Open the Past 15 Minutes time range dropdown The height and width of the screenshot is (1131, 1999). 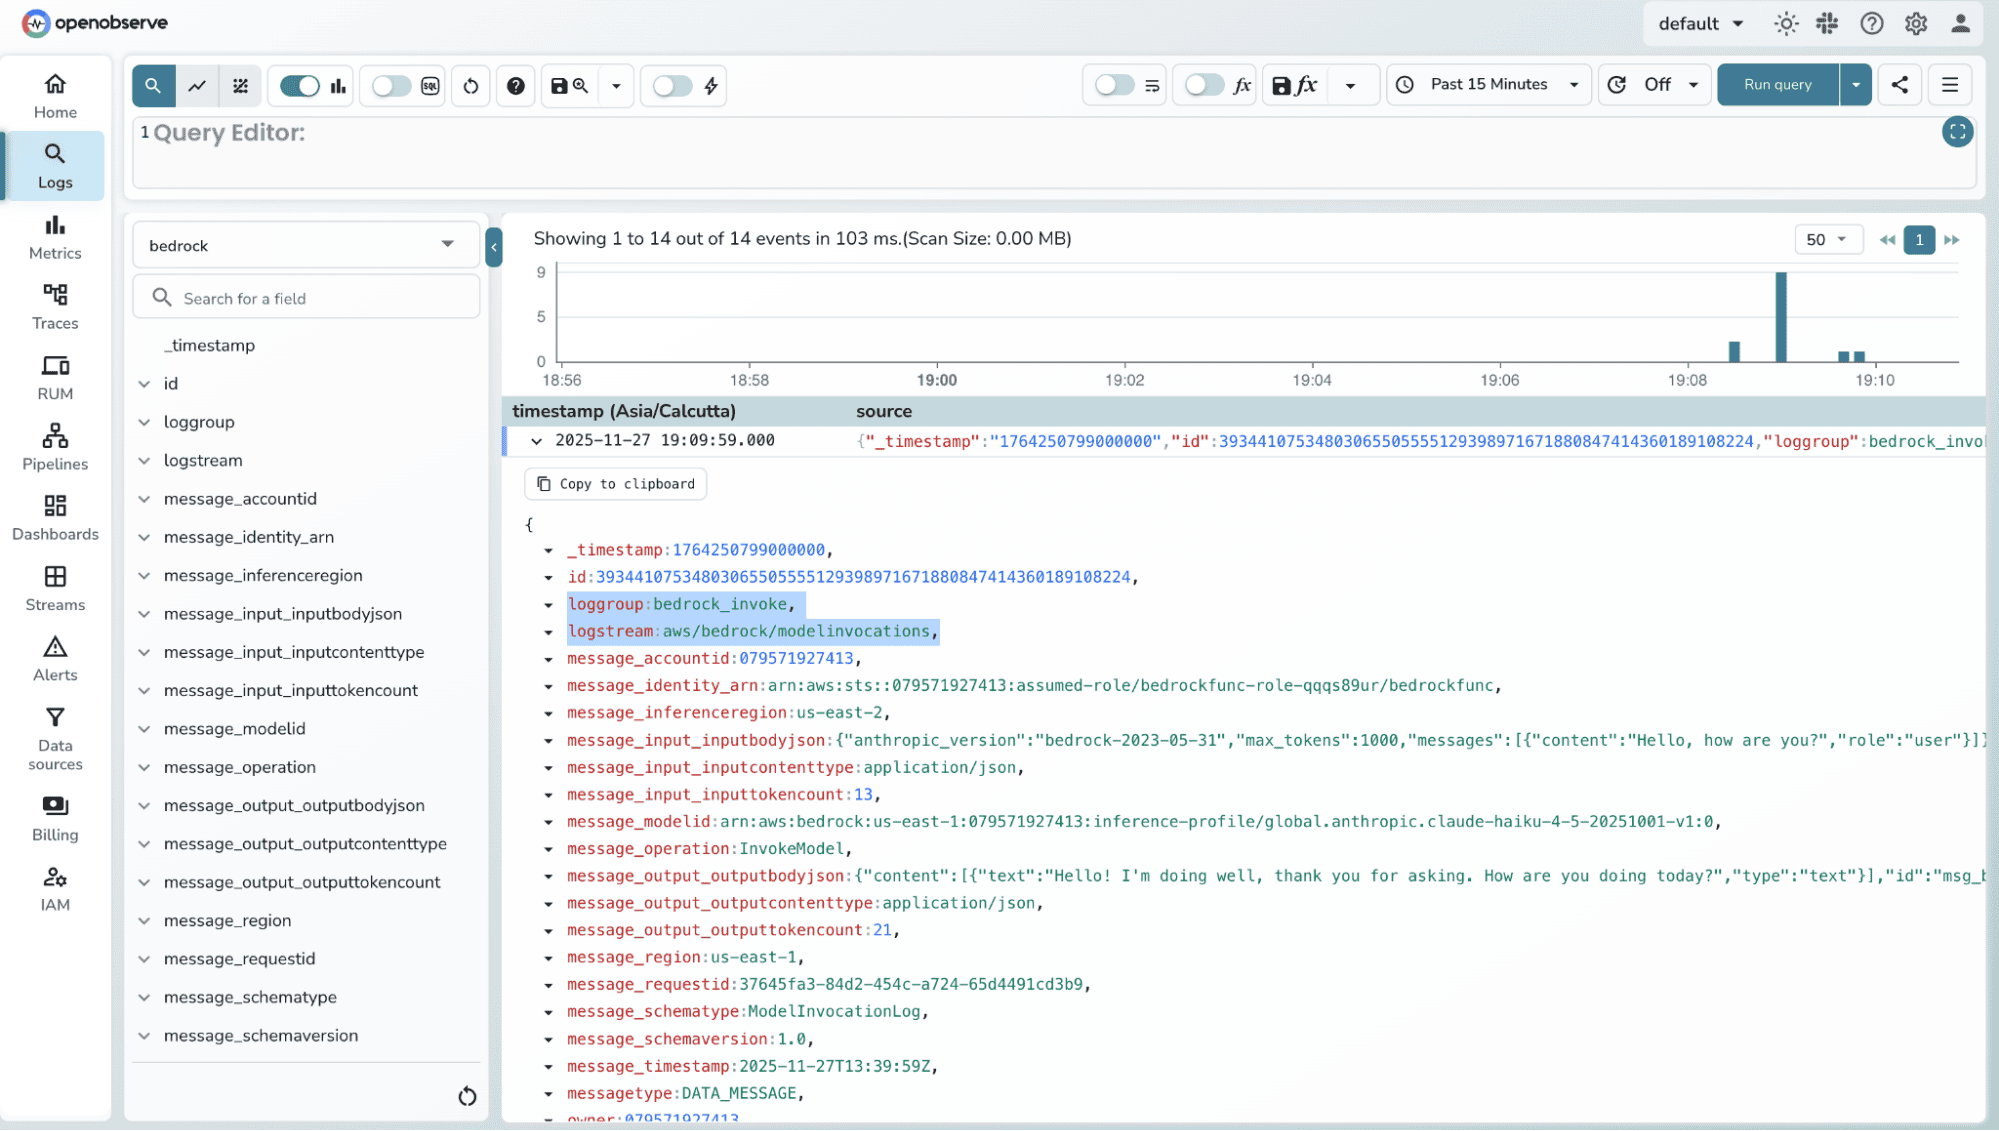coord(1488,84)
